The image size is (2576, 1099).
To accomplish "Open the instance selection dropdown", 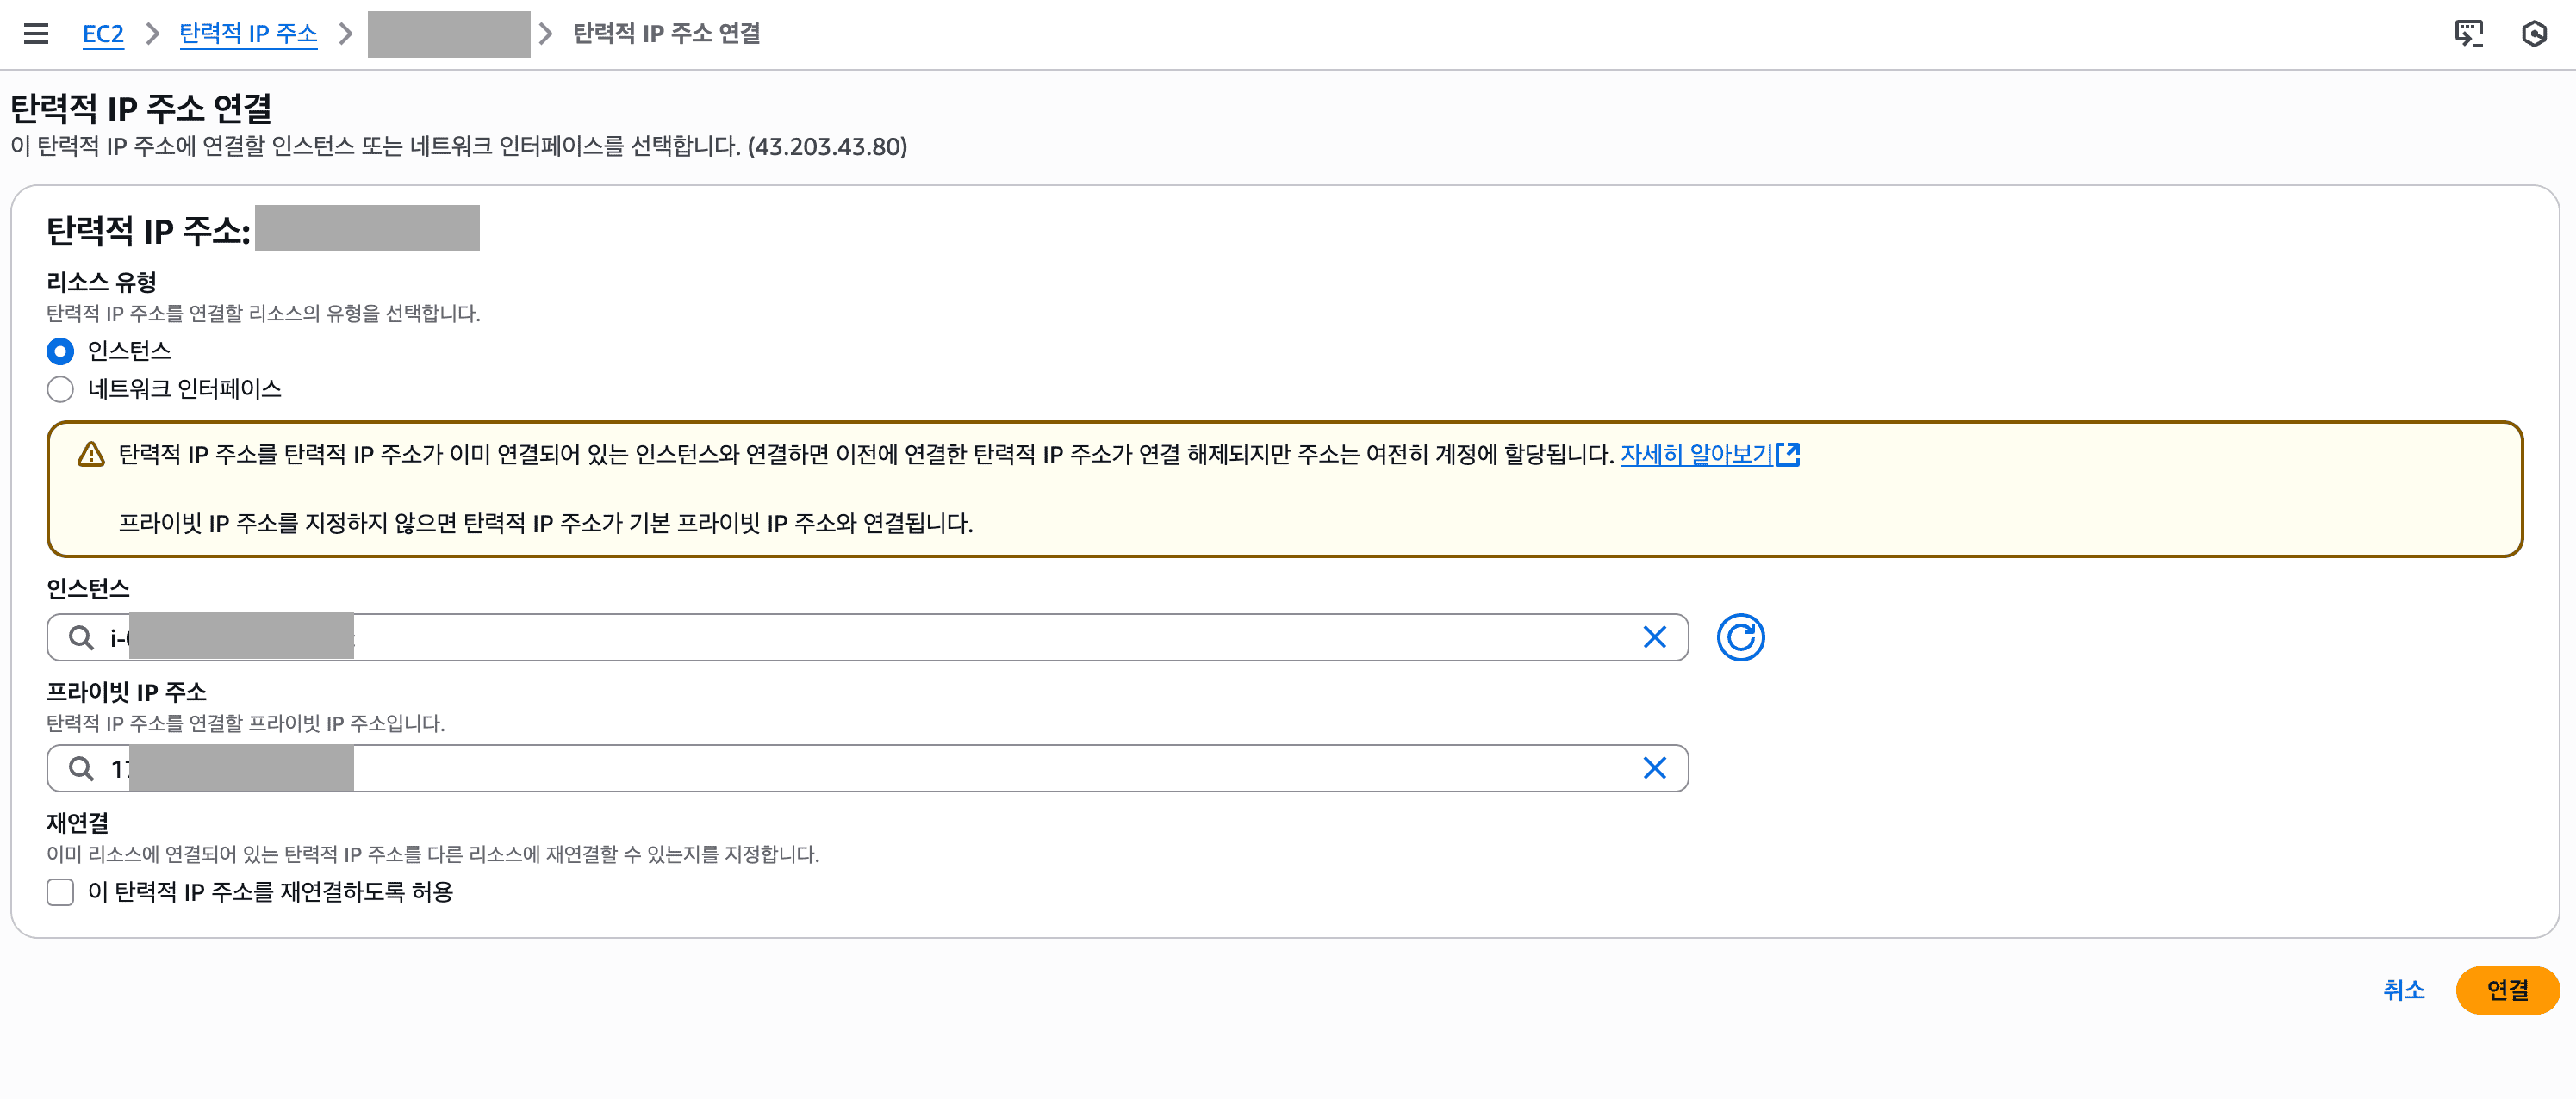I will 800,637.
